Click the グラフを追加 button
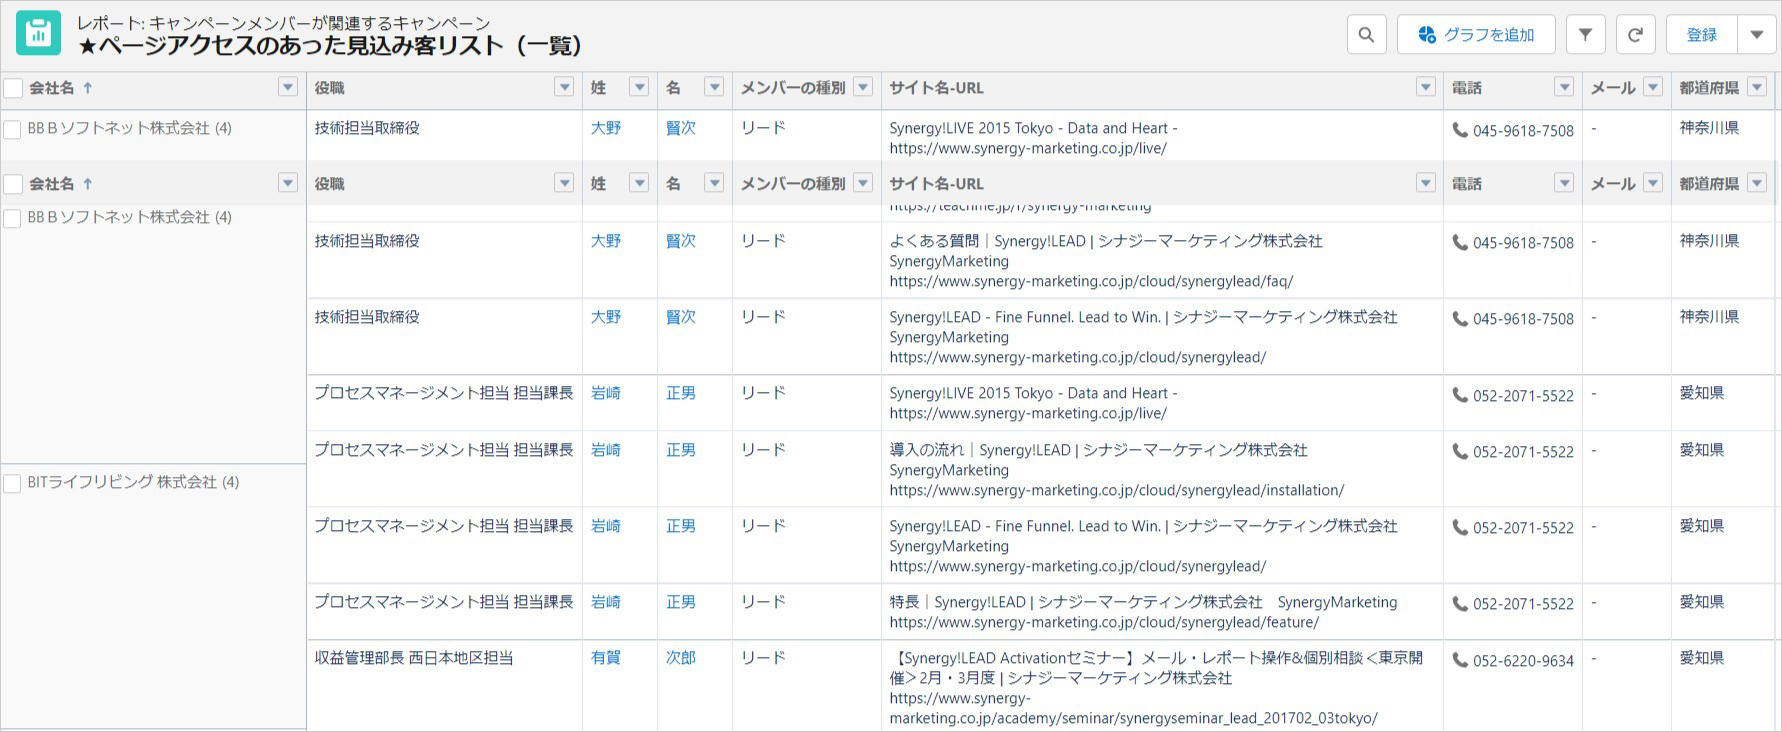Image resolution: width=1782 pixels, height=732 pixels. (1476, 35)
